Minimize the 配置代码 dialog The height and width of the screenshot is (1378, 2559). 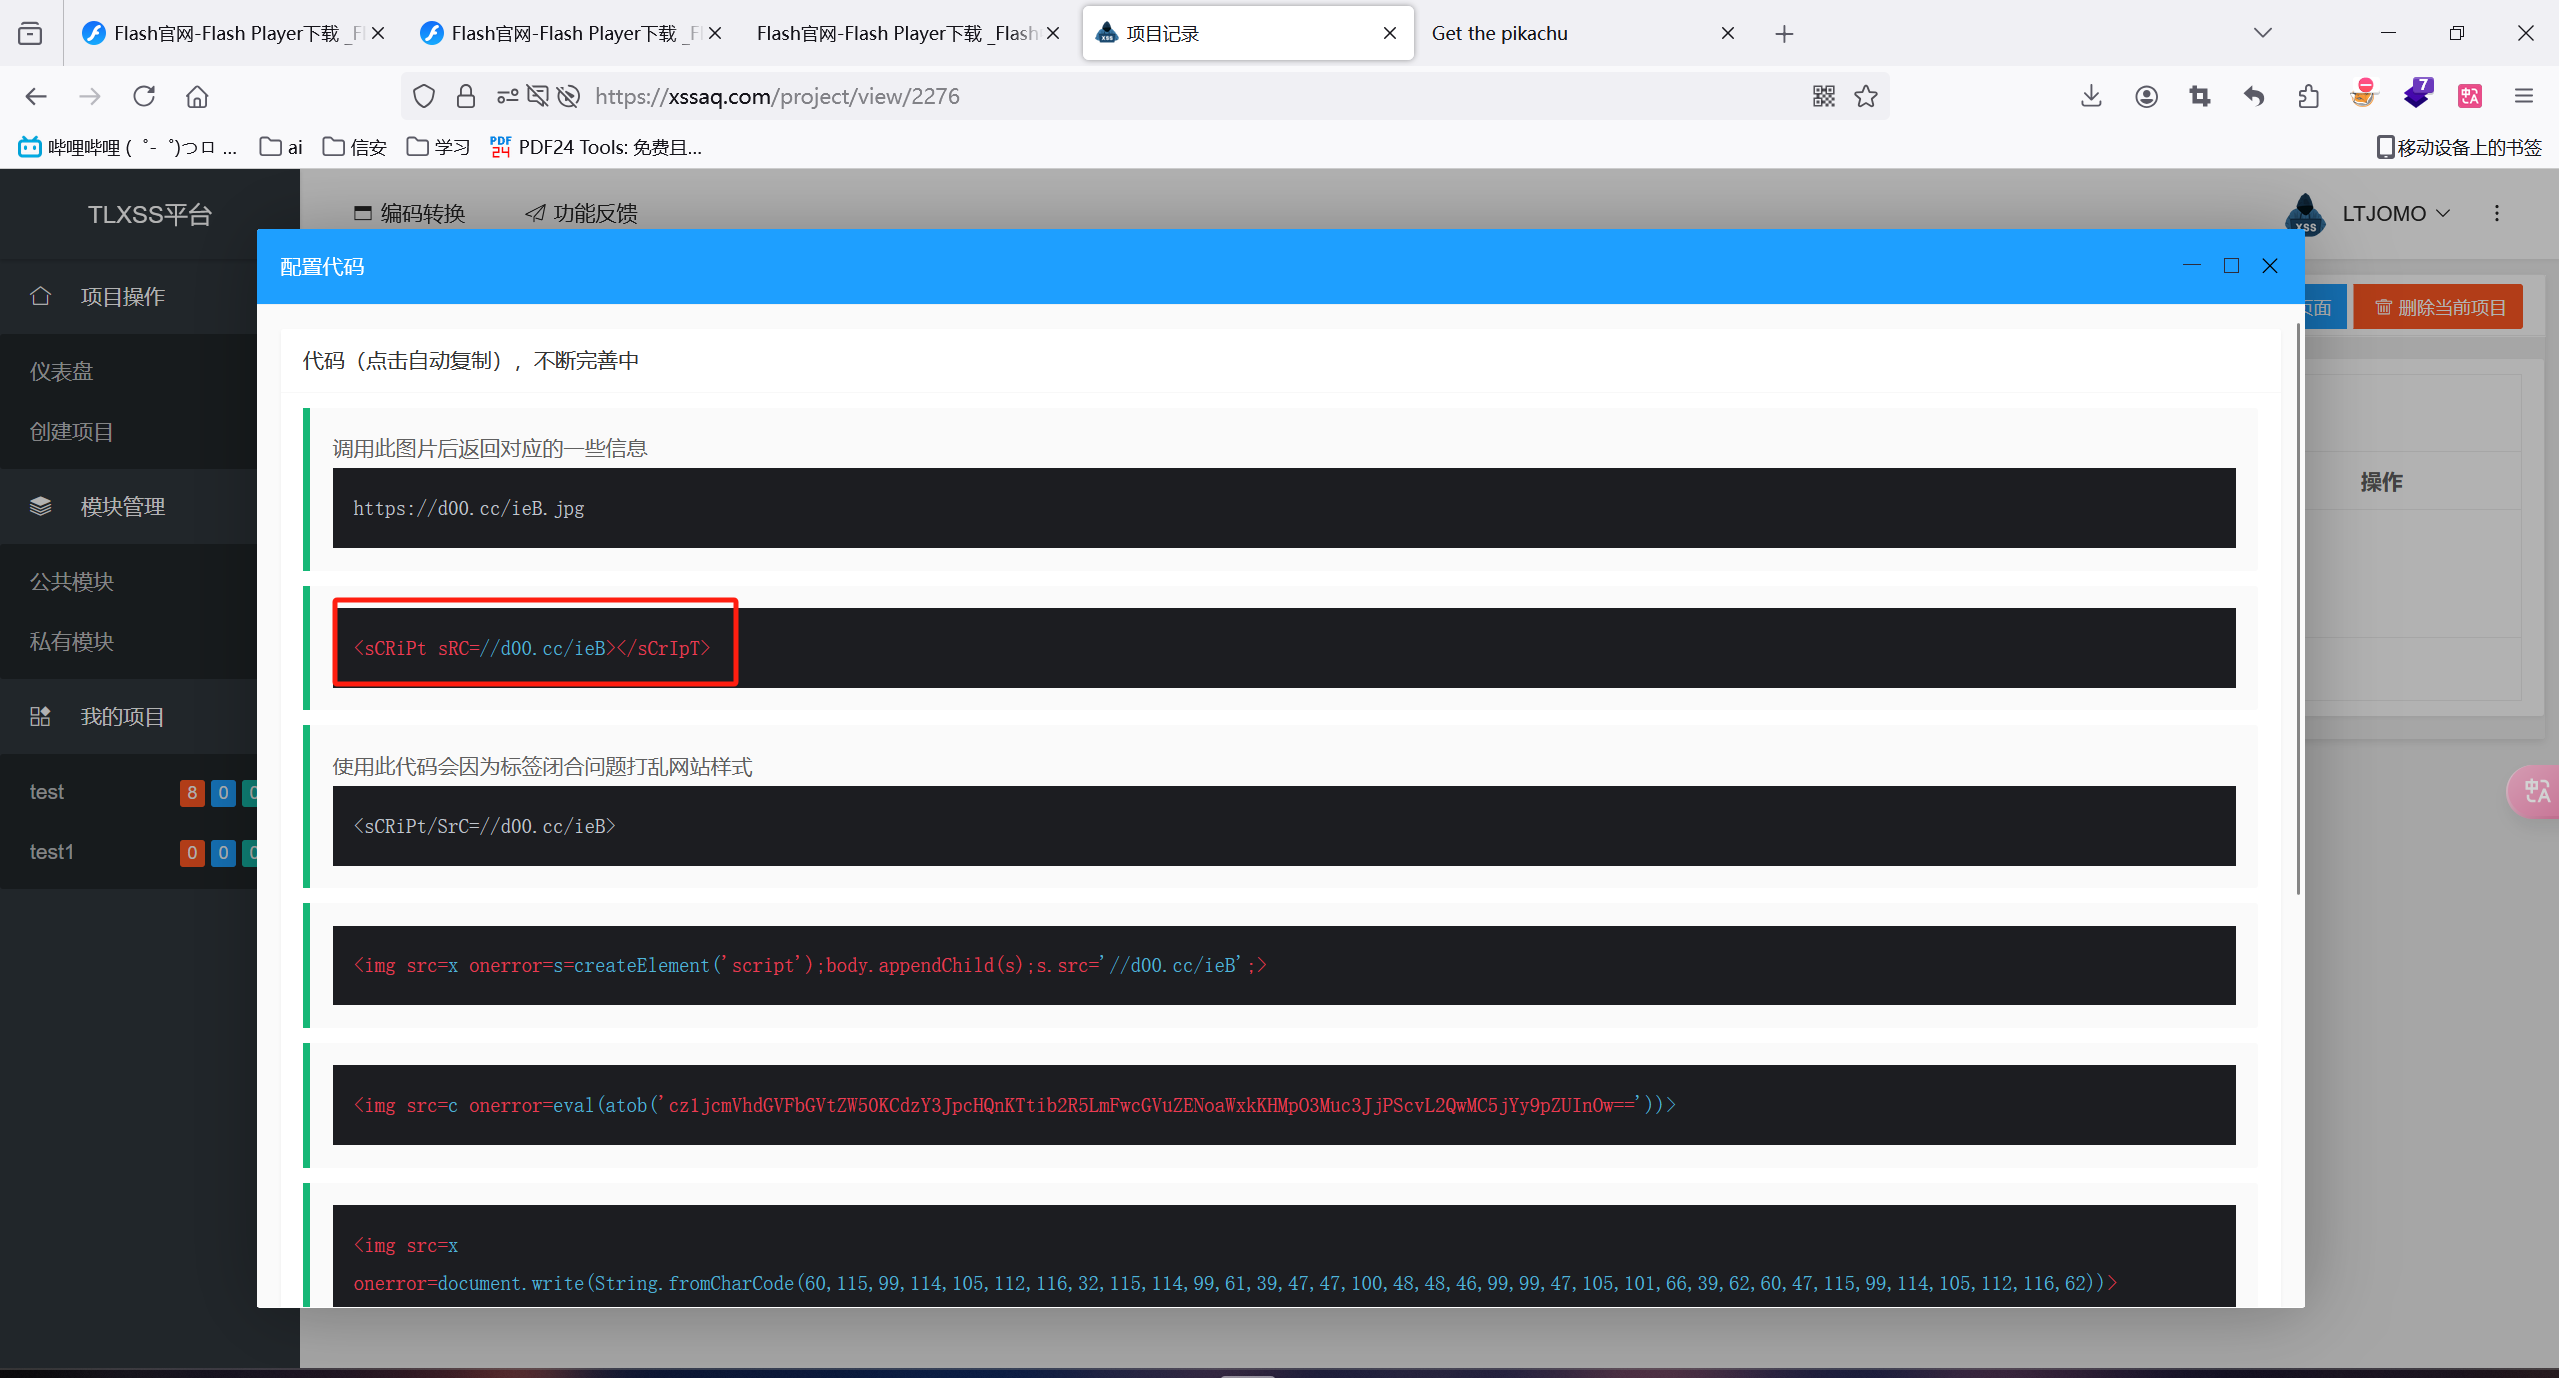point(2192,265)
